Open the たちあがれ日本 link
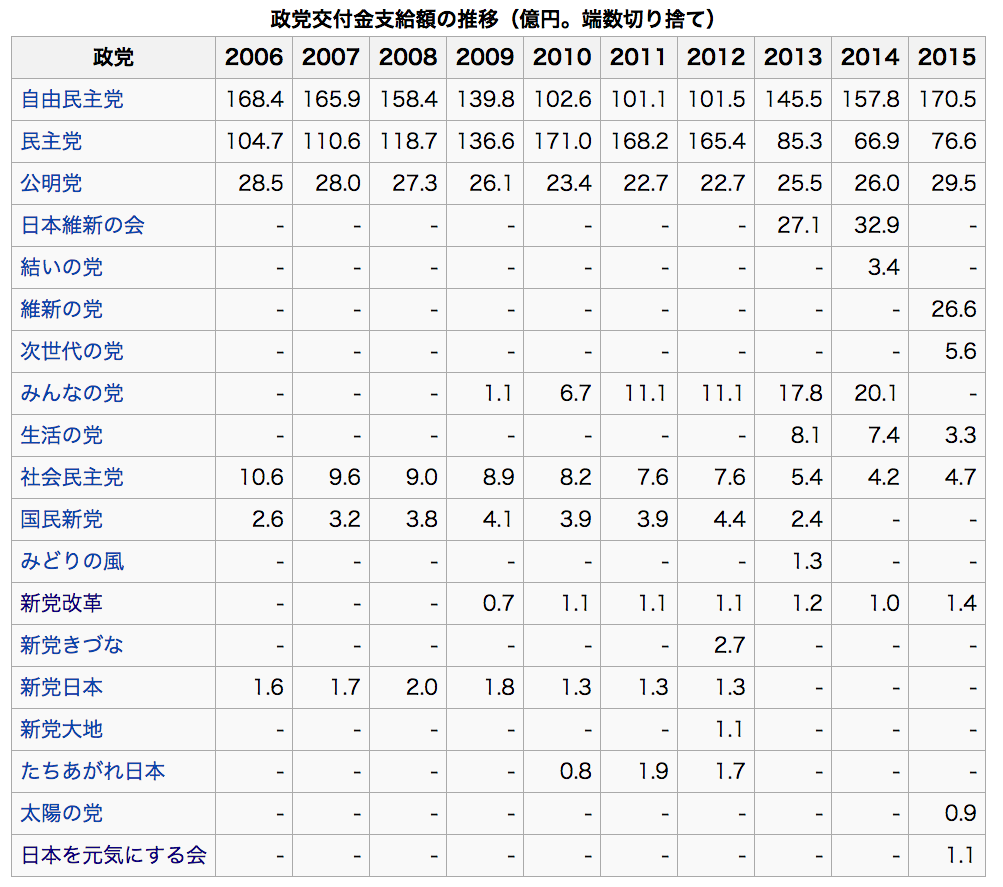The height and width of the screenshot is (887, 1003). click(x=93, y=771)
